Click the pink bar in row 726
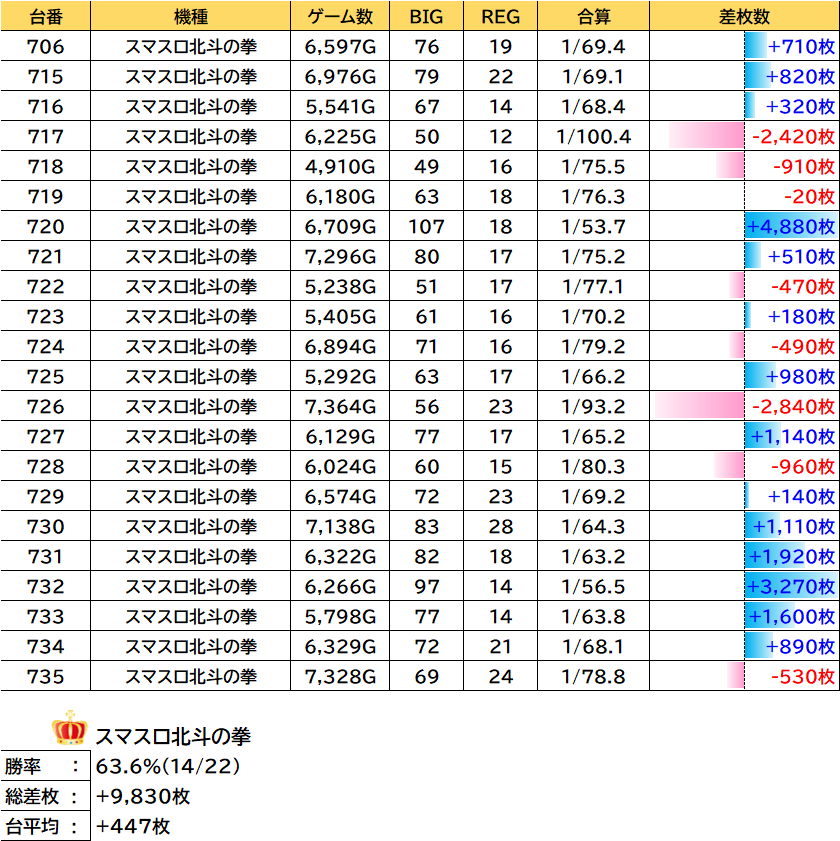 pyautogui.click(x=699, y=405)
